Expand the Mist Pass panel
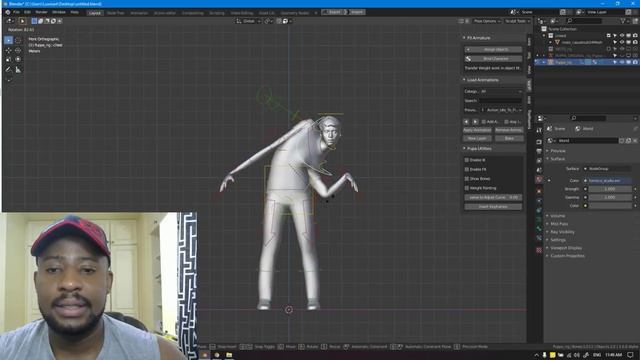Image resolution: width=640 pixels, height=360 pixels. click(x=558, y=224)
